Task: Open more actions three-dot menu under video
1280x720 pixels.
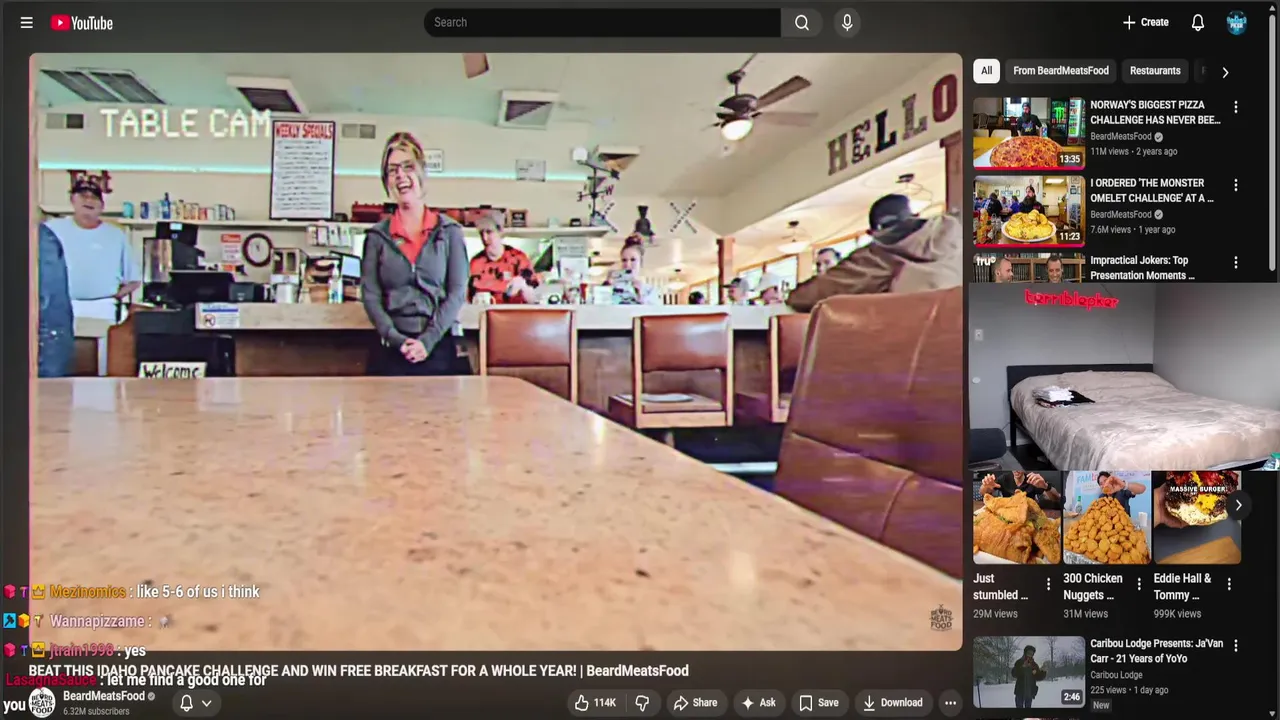Action: [950, 702]
